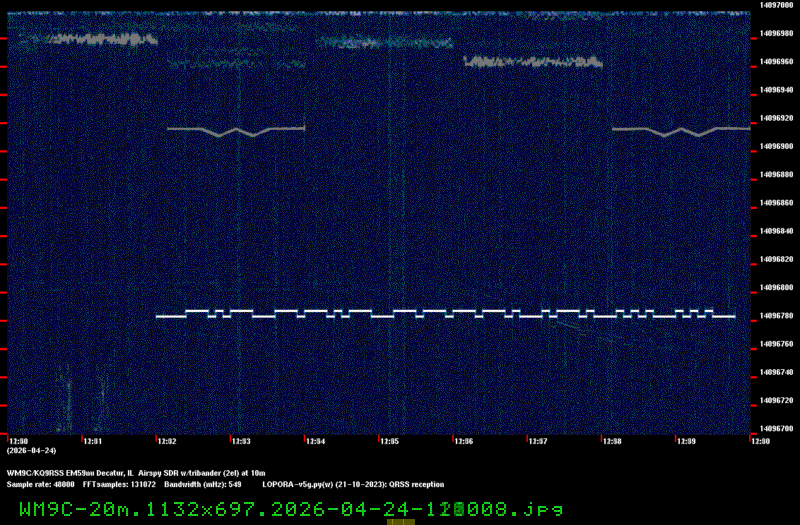Select the Bandwidth (mHz): 549 text
Viewport: 800px width, 525px height.
click(x=203, y=483)
